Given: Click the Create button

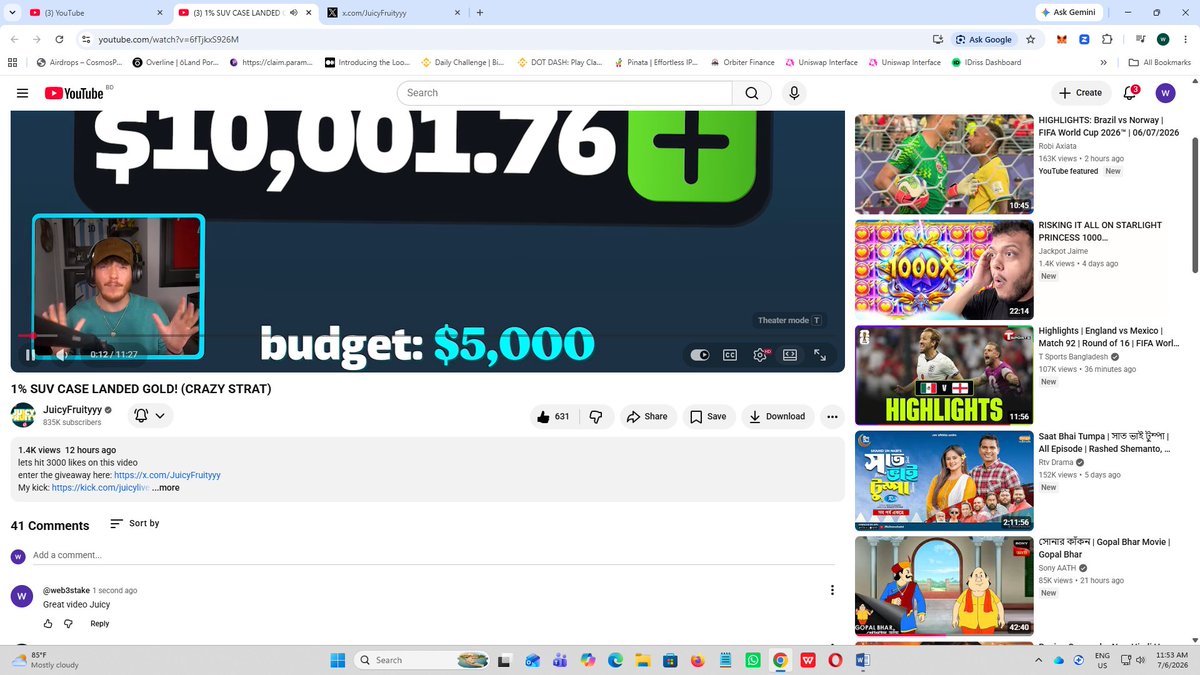Looking at the screenshot, I should [x=1080, y=93].
